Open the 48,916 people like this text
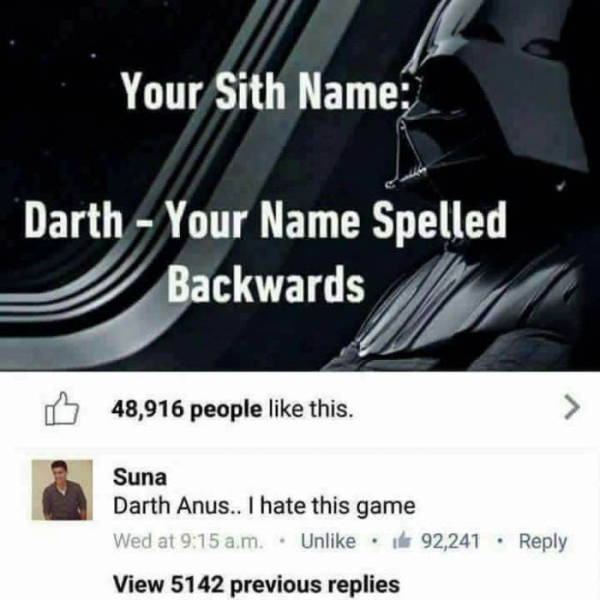This screenshot has height=600, width=600. click(x=232, y=409)
